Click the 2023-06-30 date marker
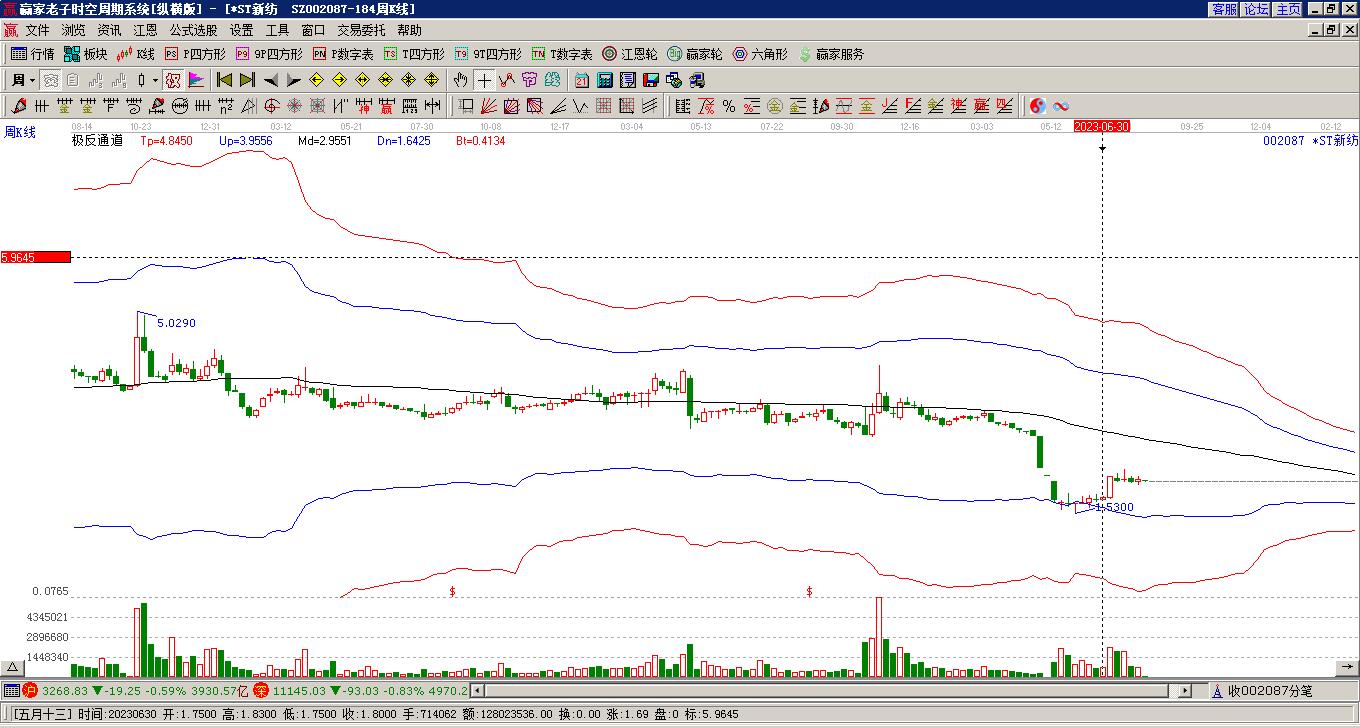 (1102, 126)
